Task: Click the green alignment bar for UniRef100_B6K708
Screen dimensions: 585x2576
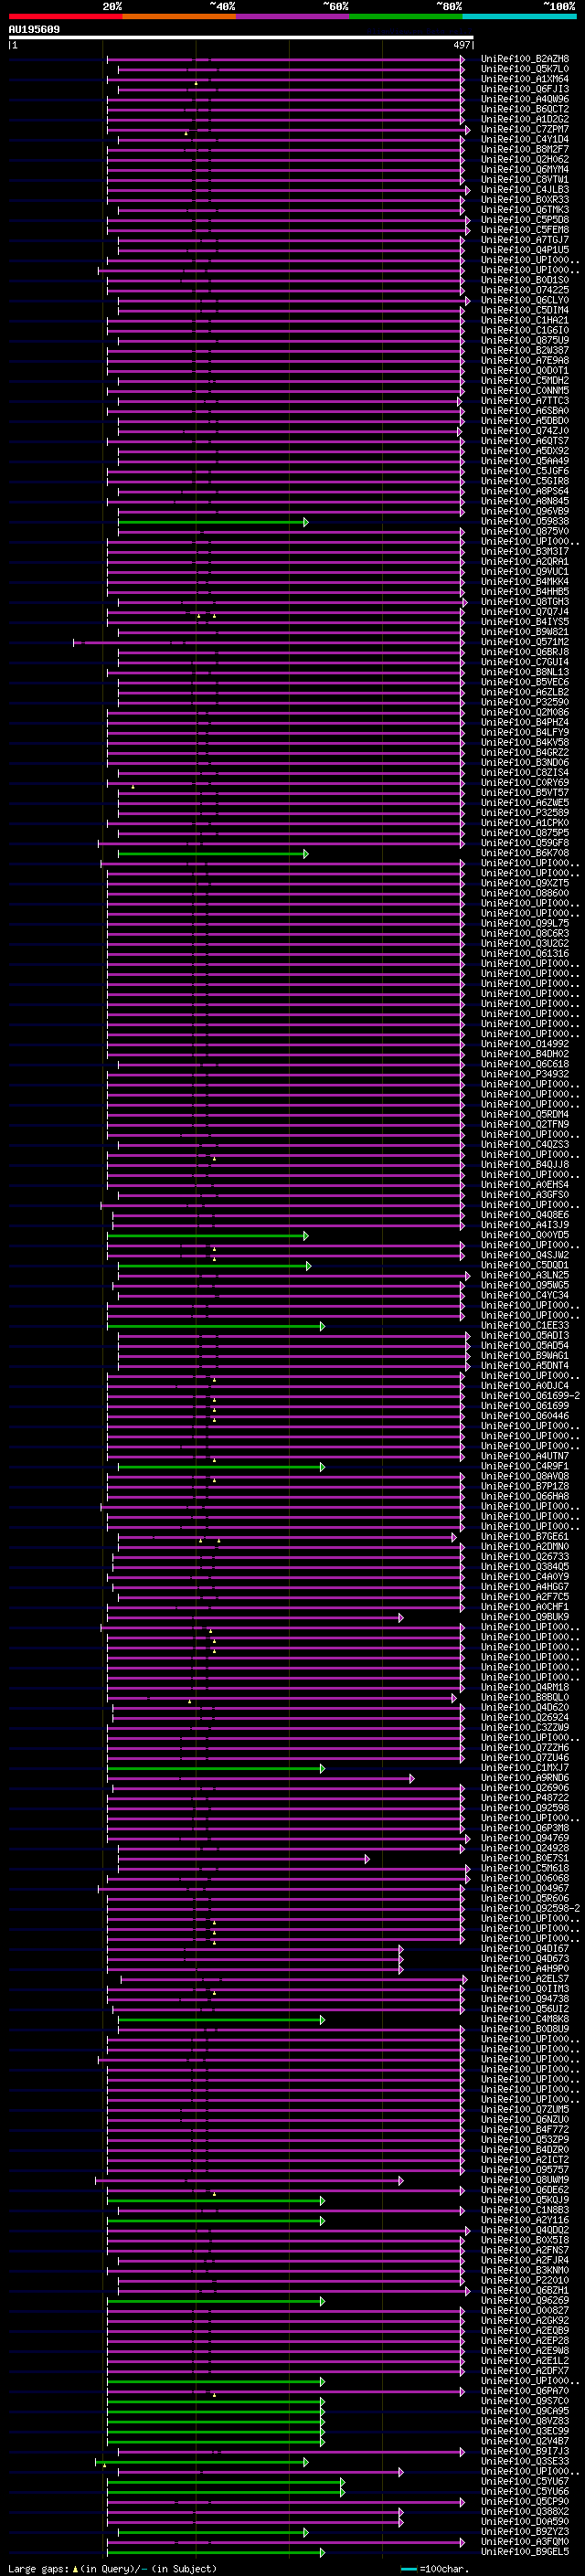Action: coord(213,854)
